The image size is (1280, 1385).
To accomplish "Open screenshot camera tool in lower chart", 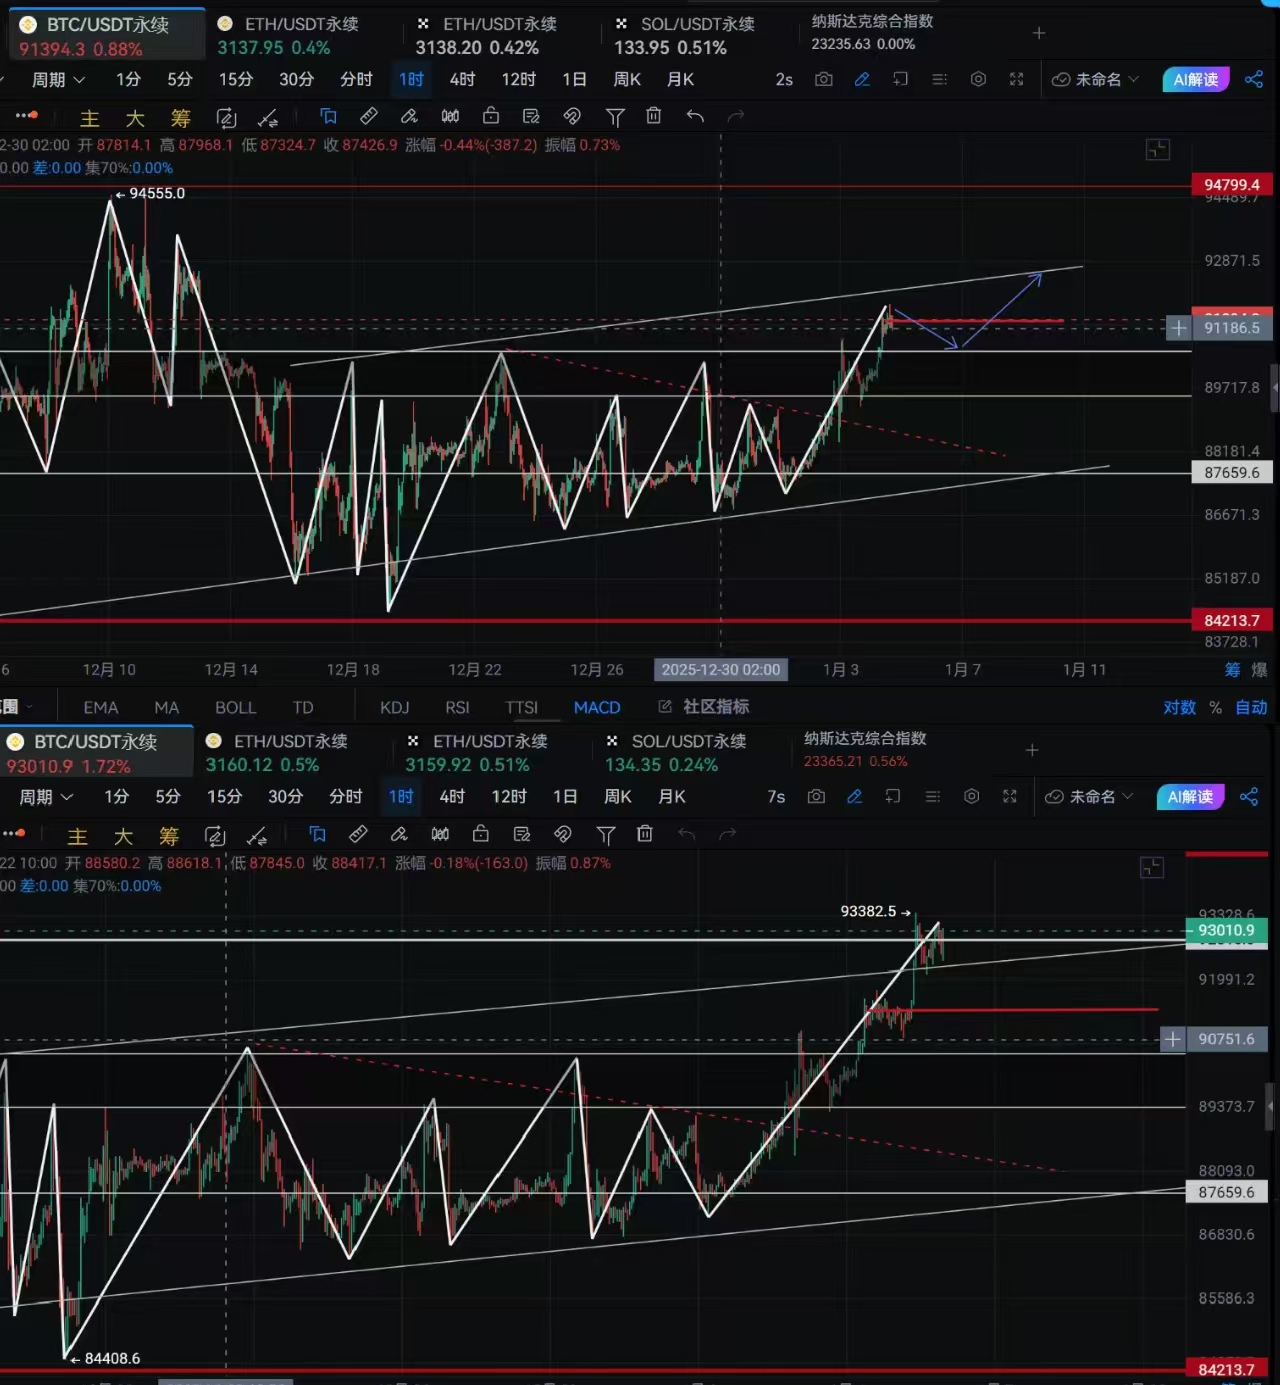I will [x=816, y=796].
